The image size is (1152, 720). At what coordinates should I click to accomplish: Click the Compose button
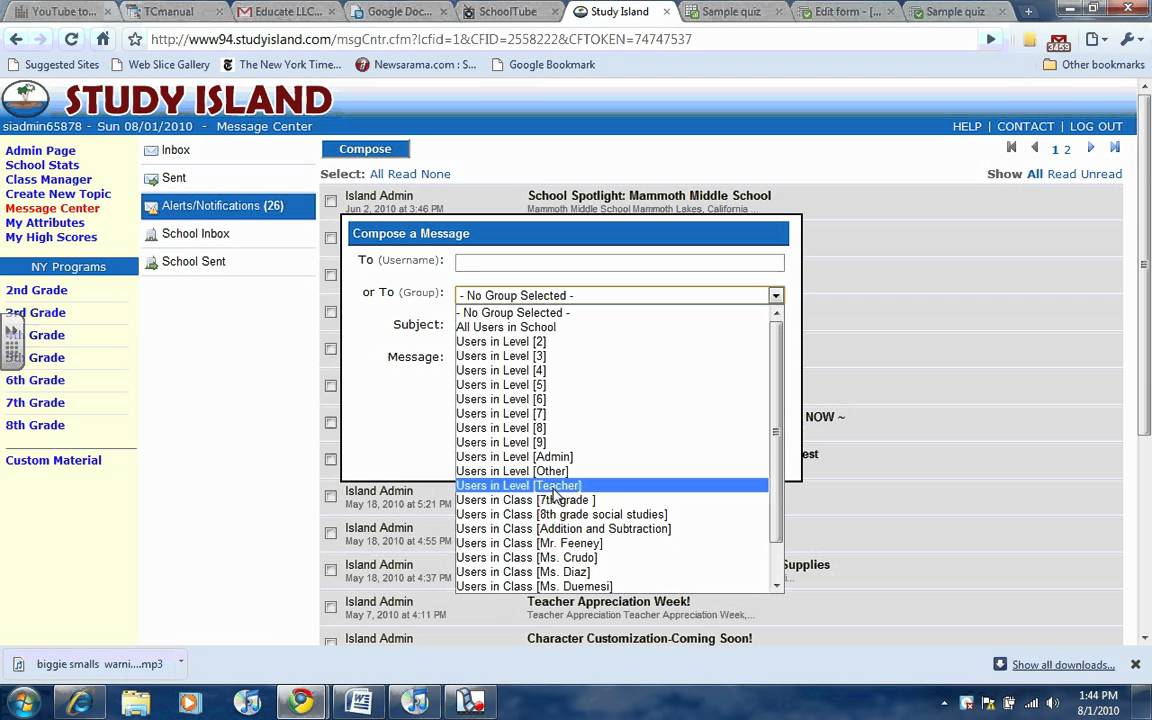365,149
